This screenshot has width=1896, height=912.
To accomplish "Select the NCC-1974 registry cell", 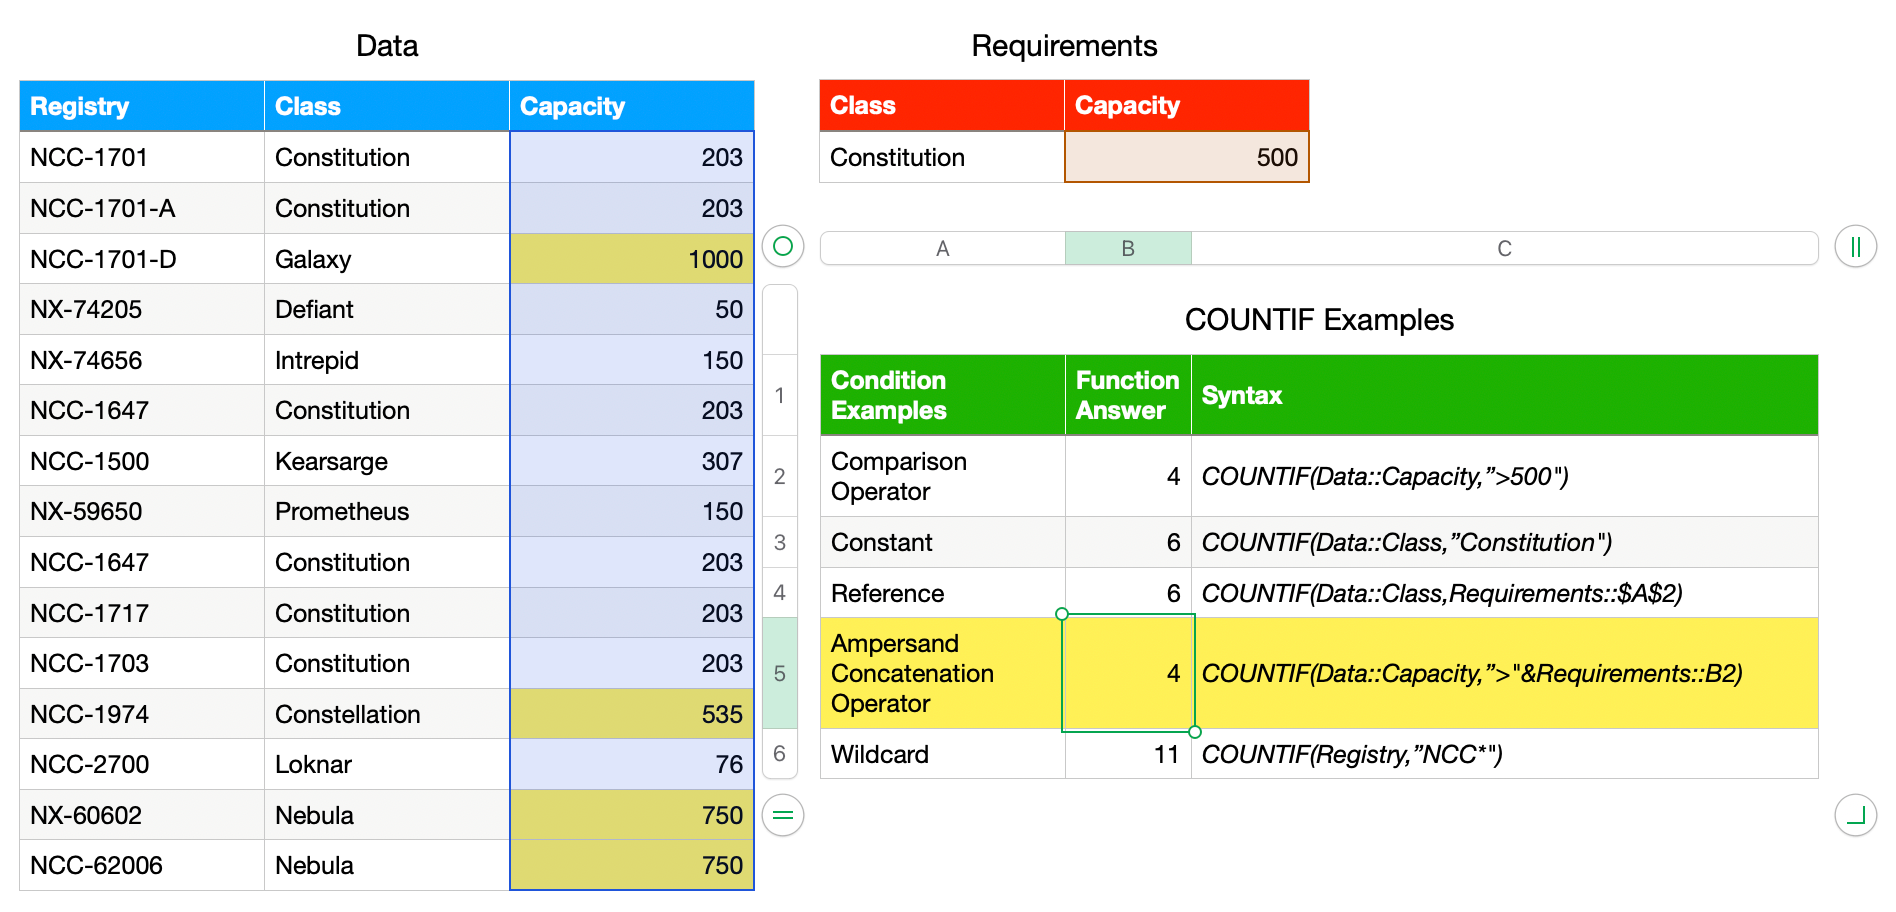I will click(141, 714).
